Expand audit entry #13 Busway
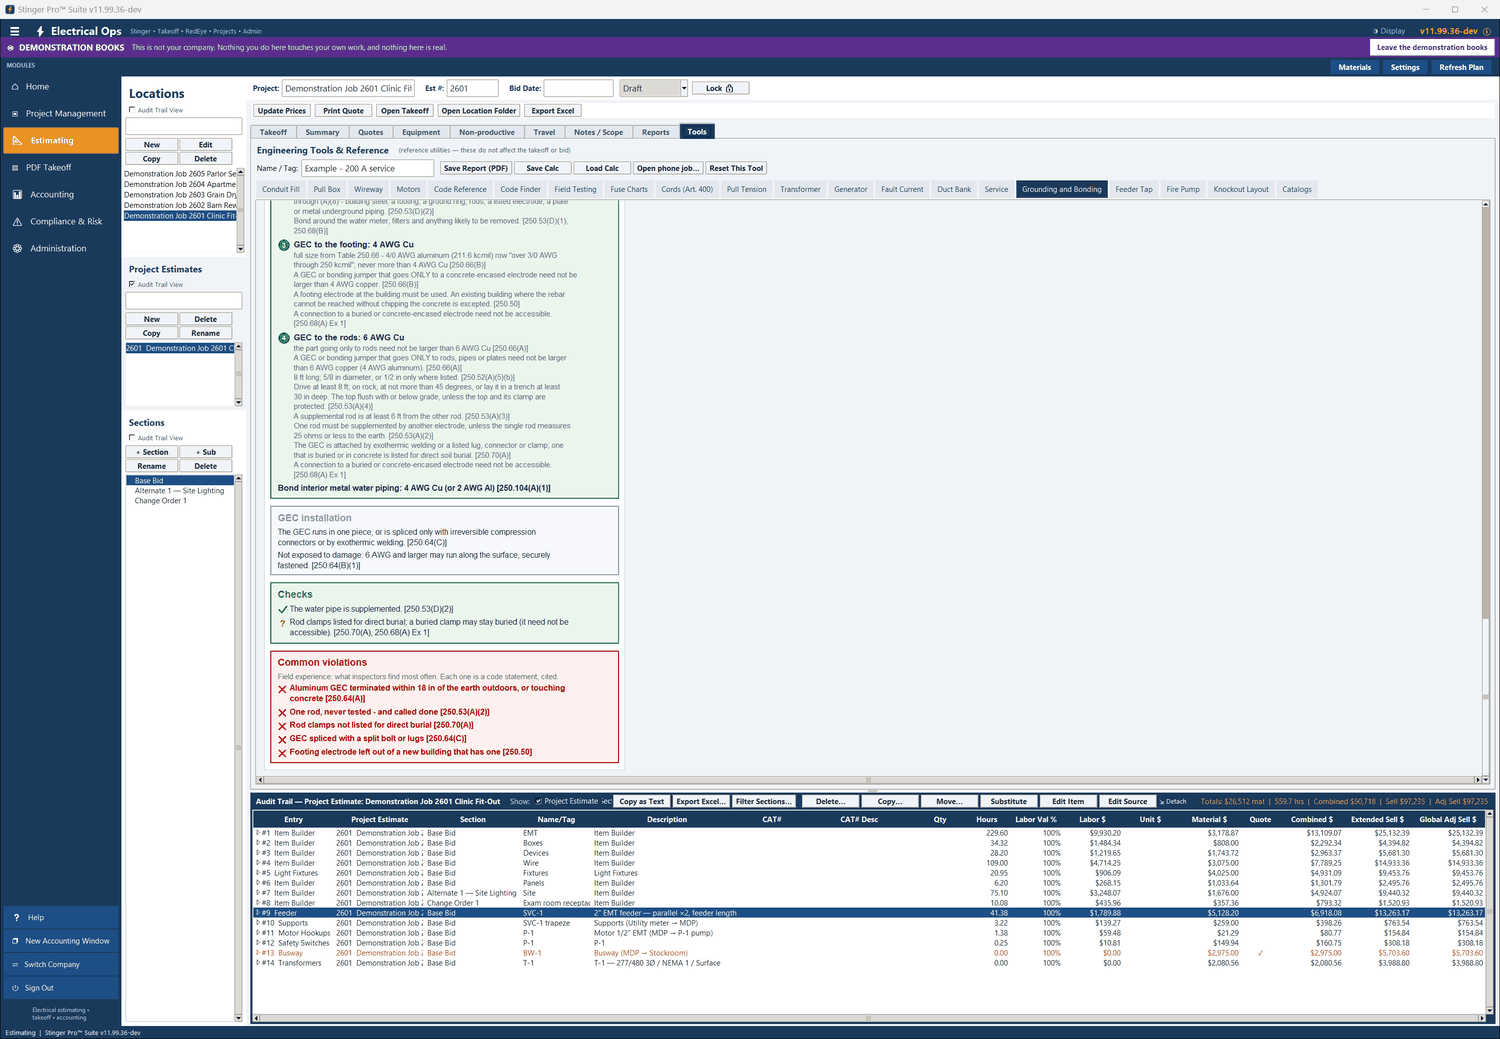The height and width of the screenshot is (1039, 1500). coord(258,953)
